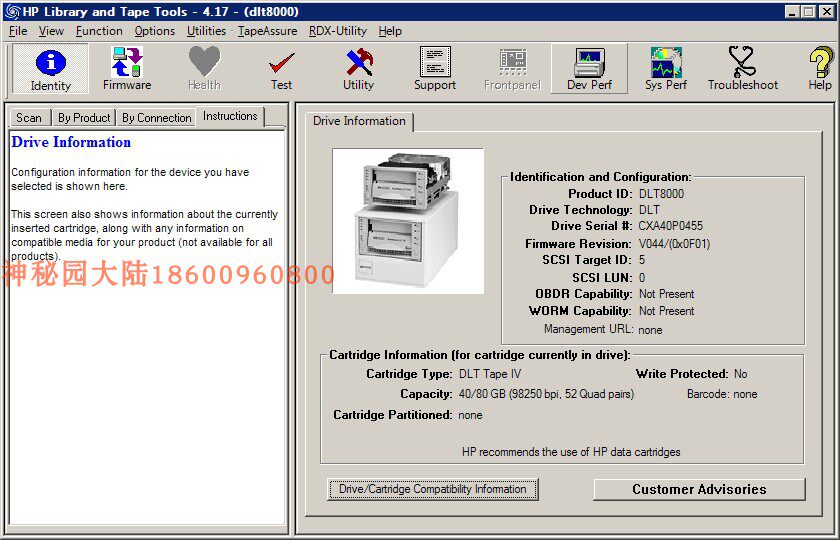Open Customer Advisories
The height and width of the screenshot is (540, 840).
point(699,489)
